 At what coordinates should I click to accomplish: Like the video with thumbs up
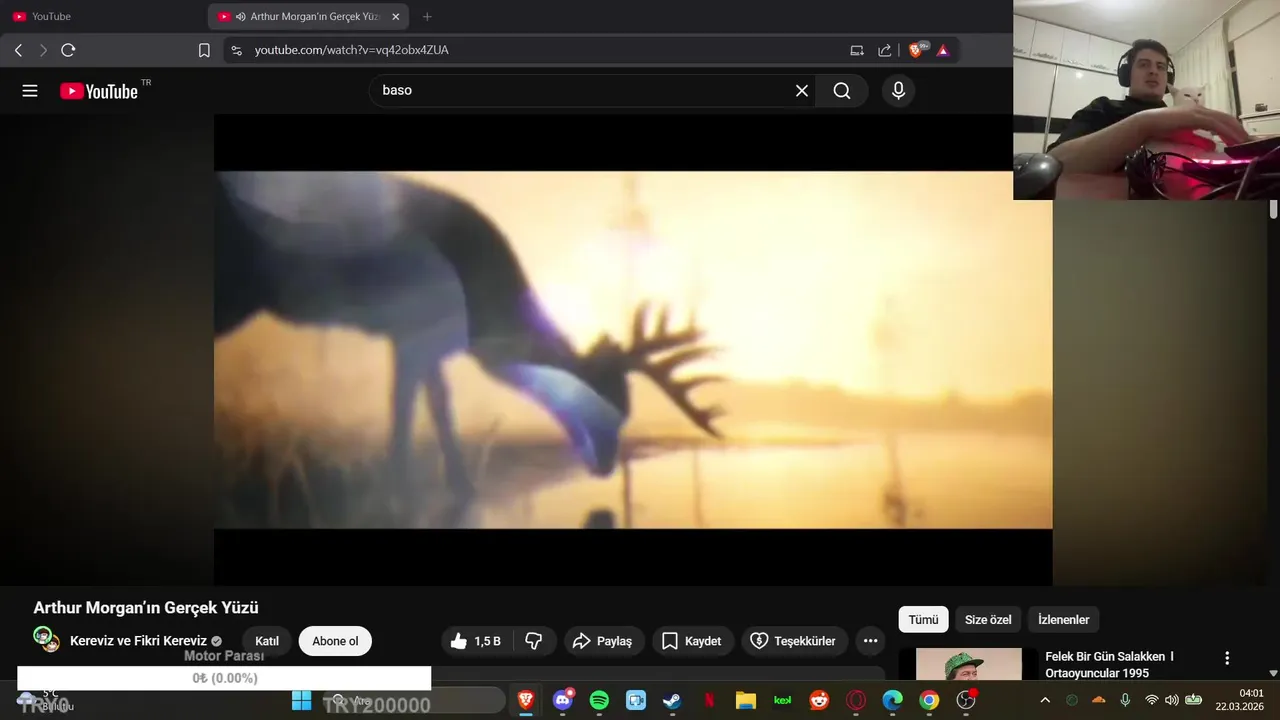[x=476, y=641]
